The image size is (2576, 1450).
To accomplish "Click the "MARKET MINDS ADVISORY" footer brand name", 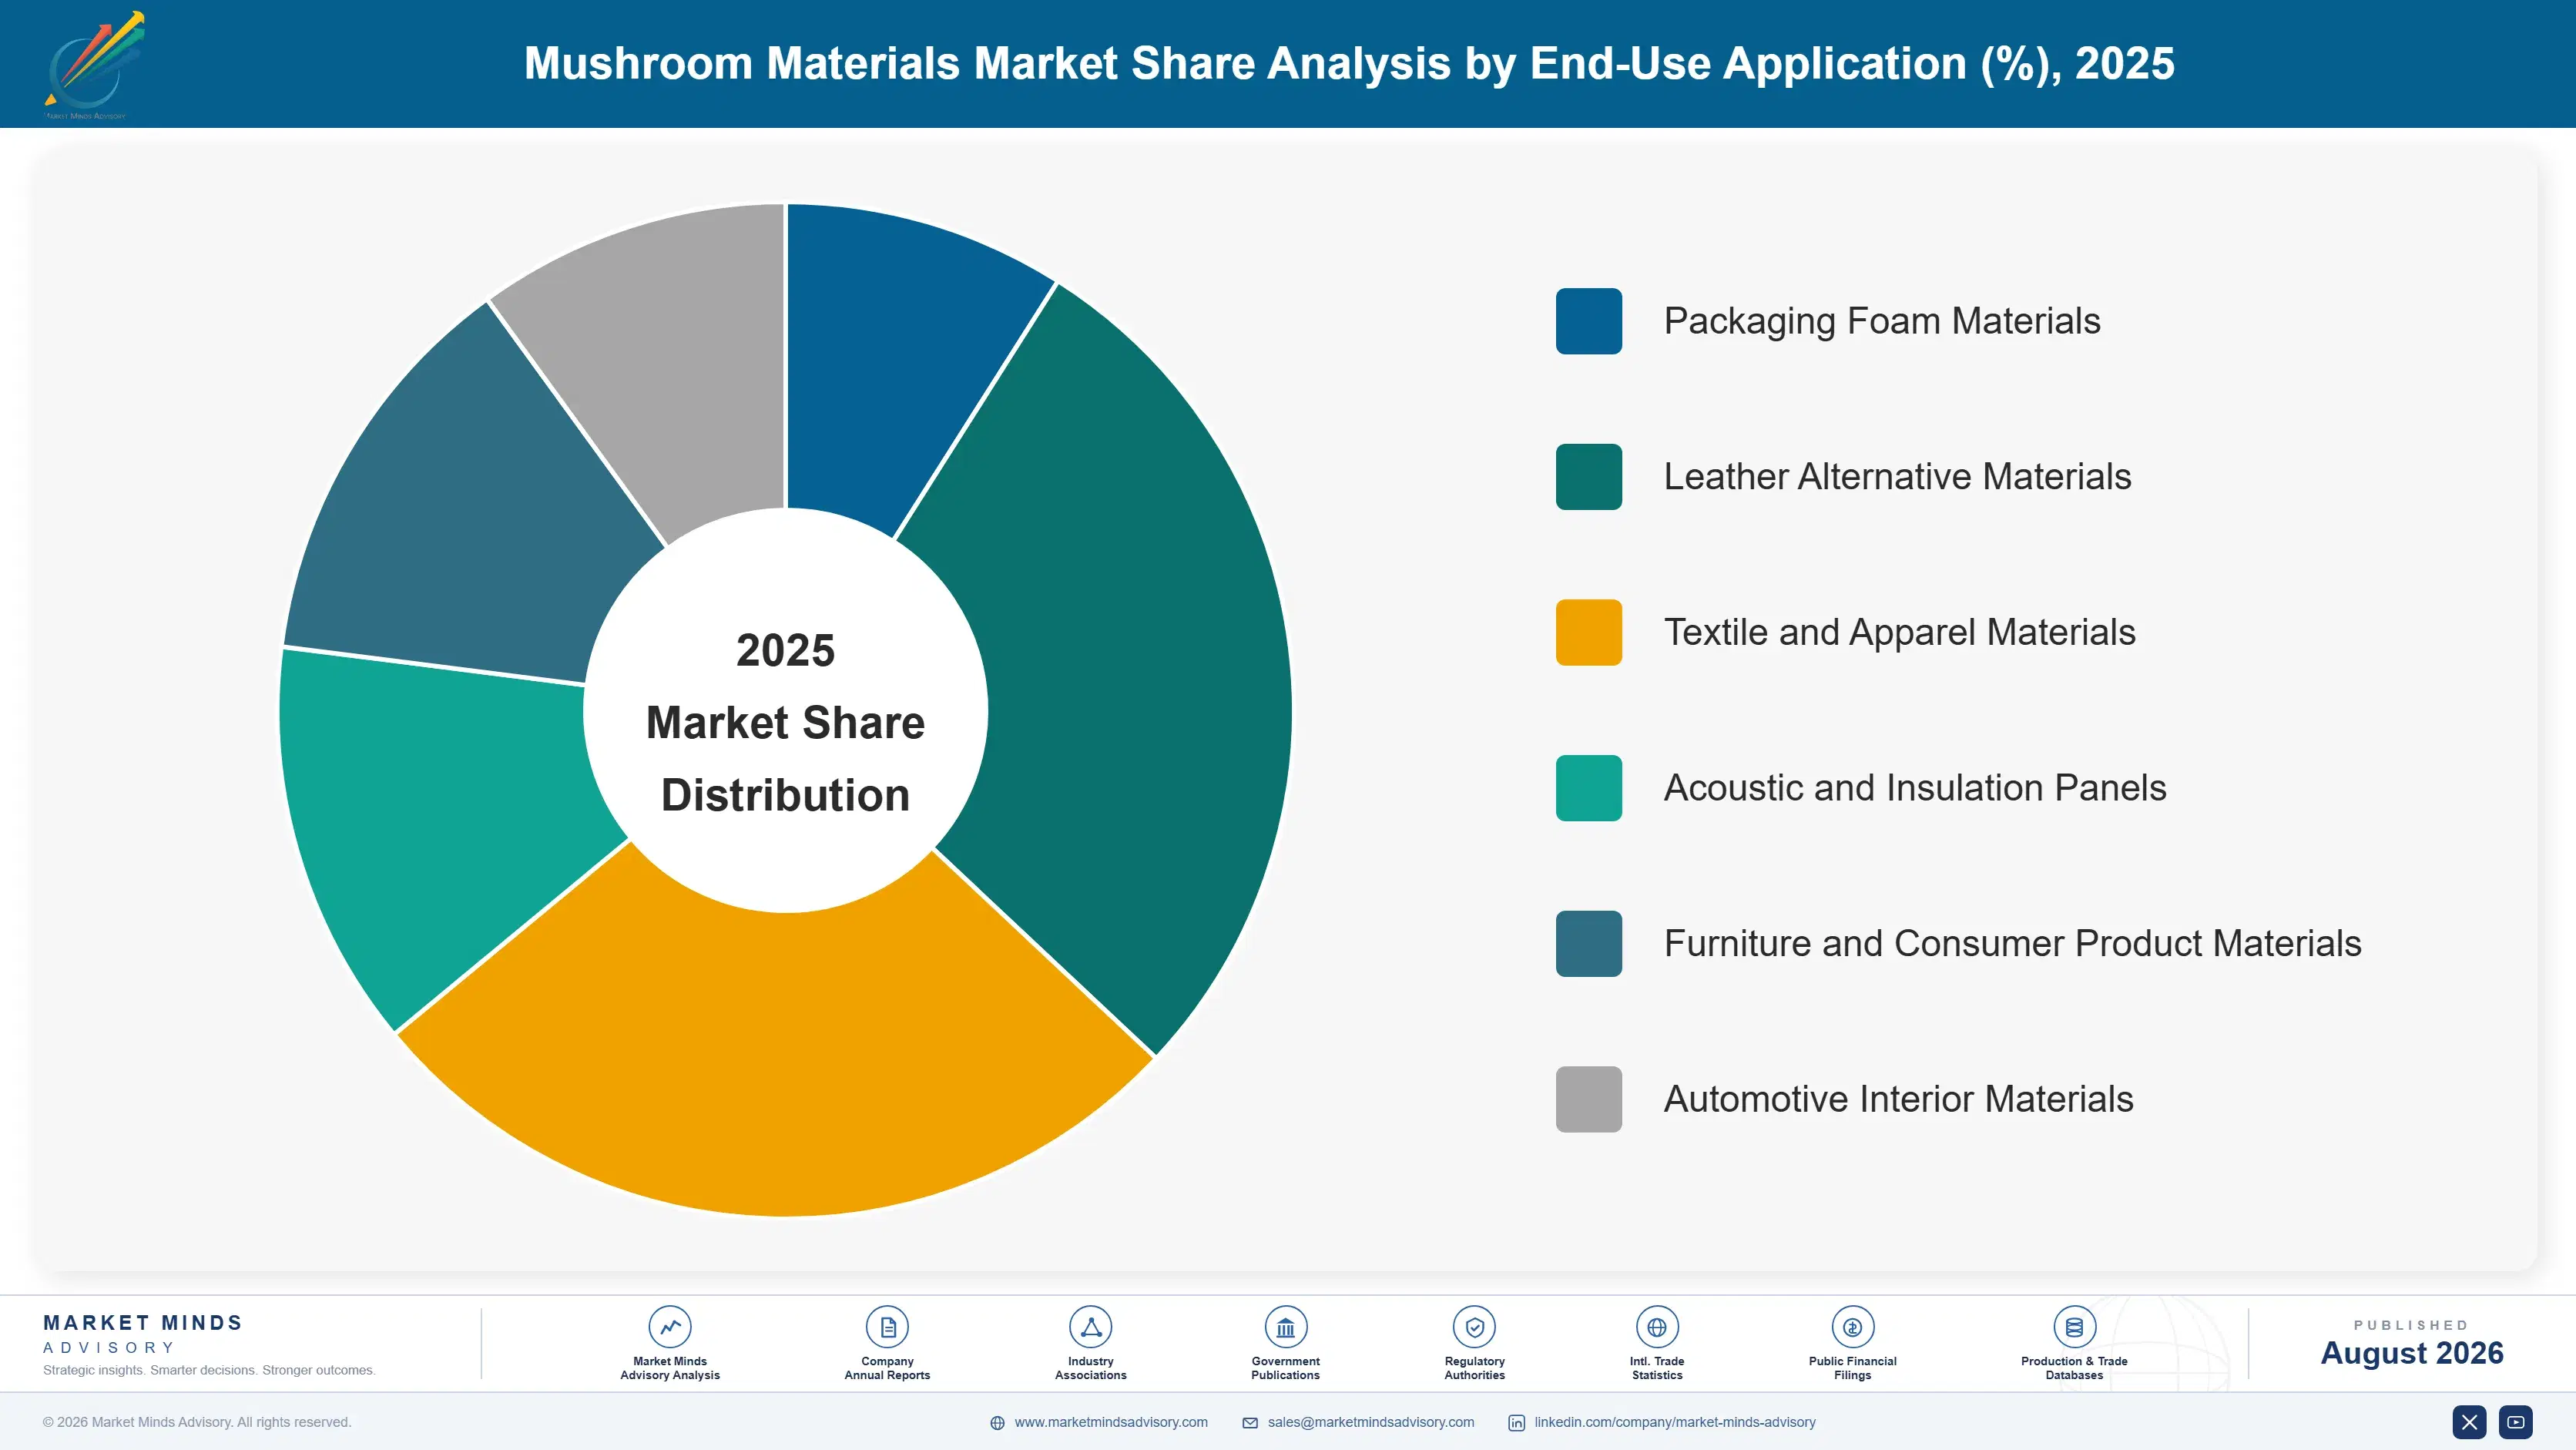I will point(142,1334).
